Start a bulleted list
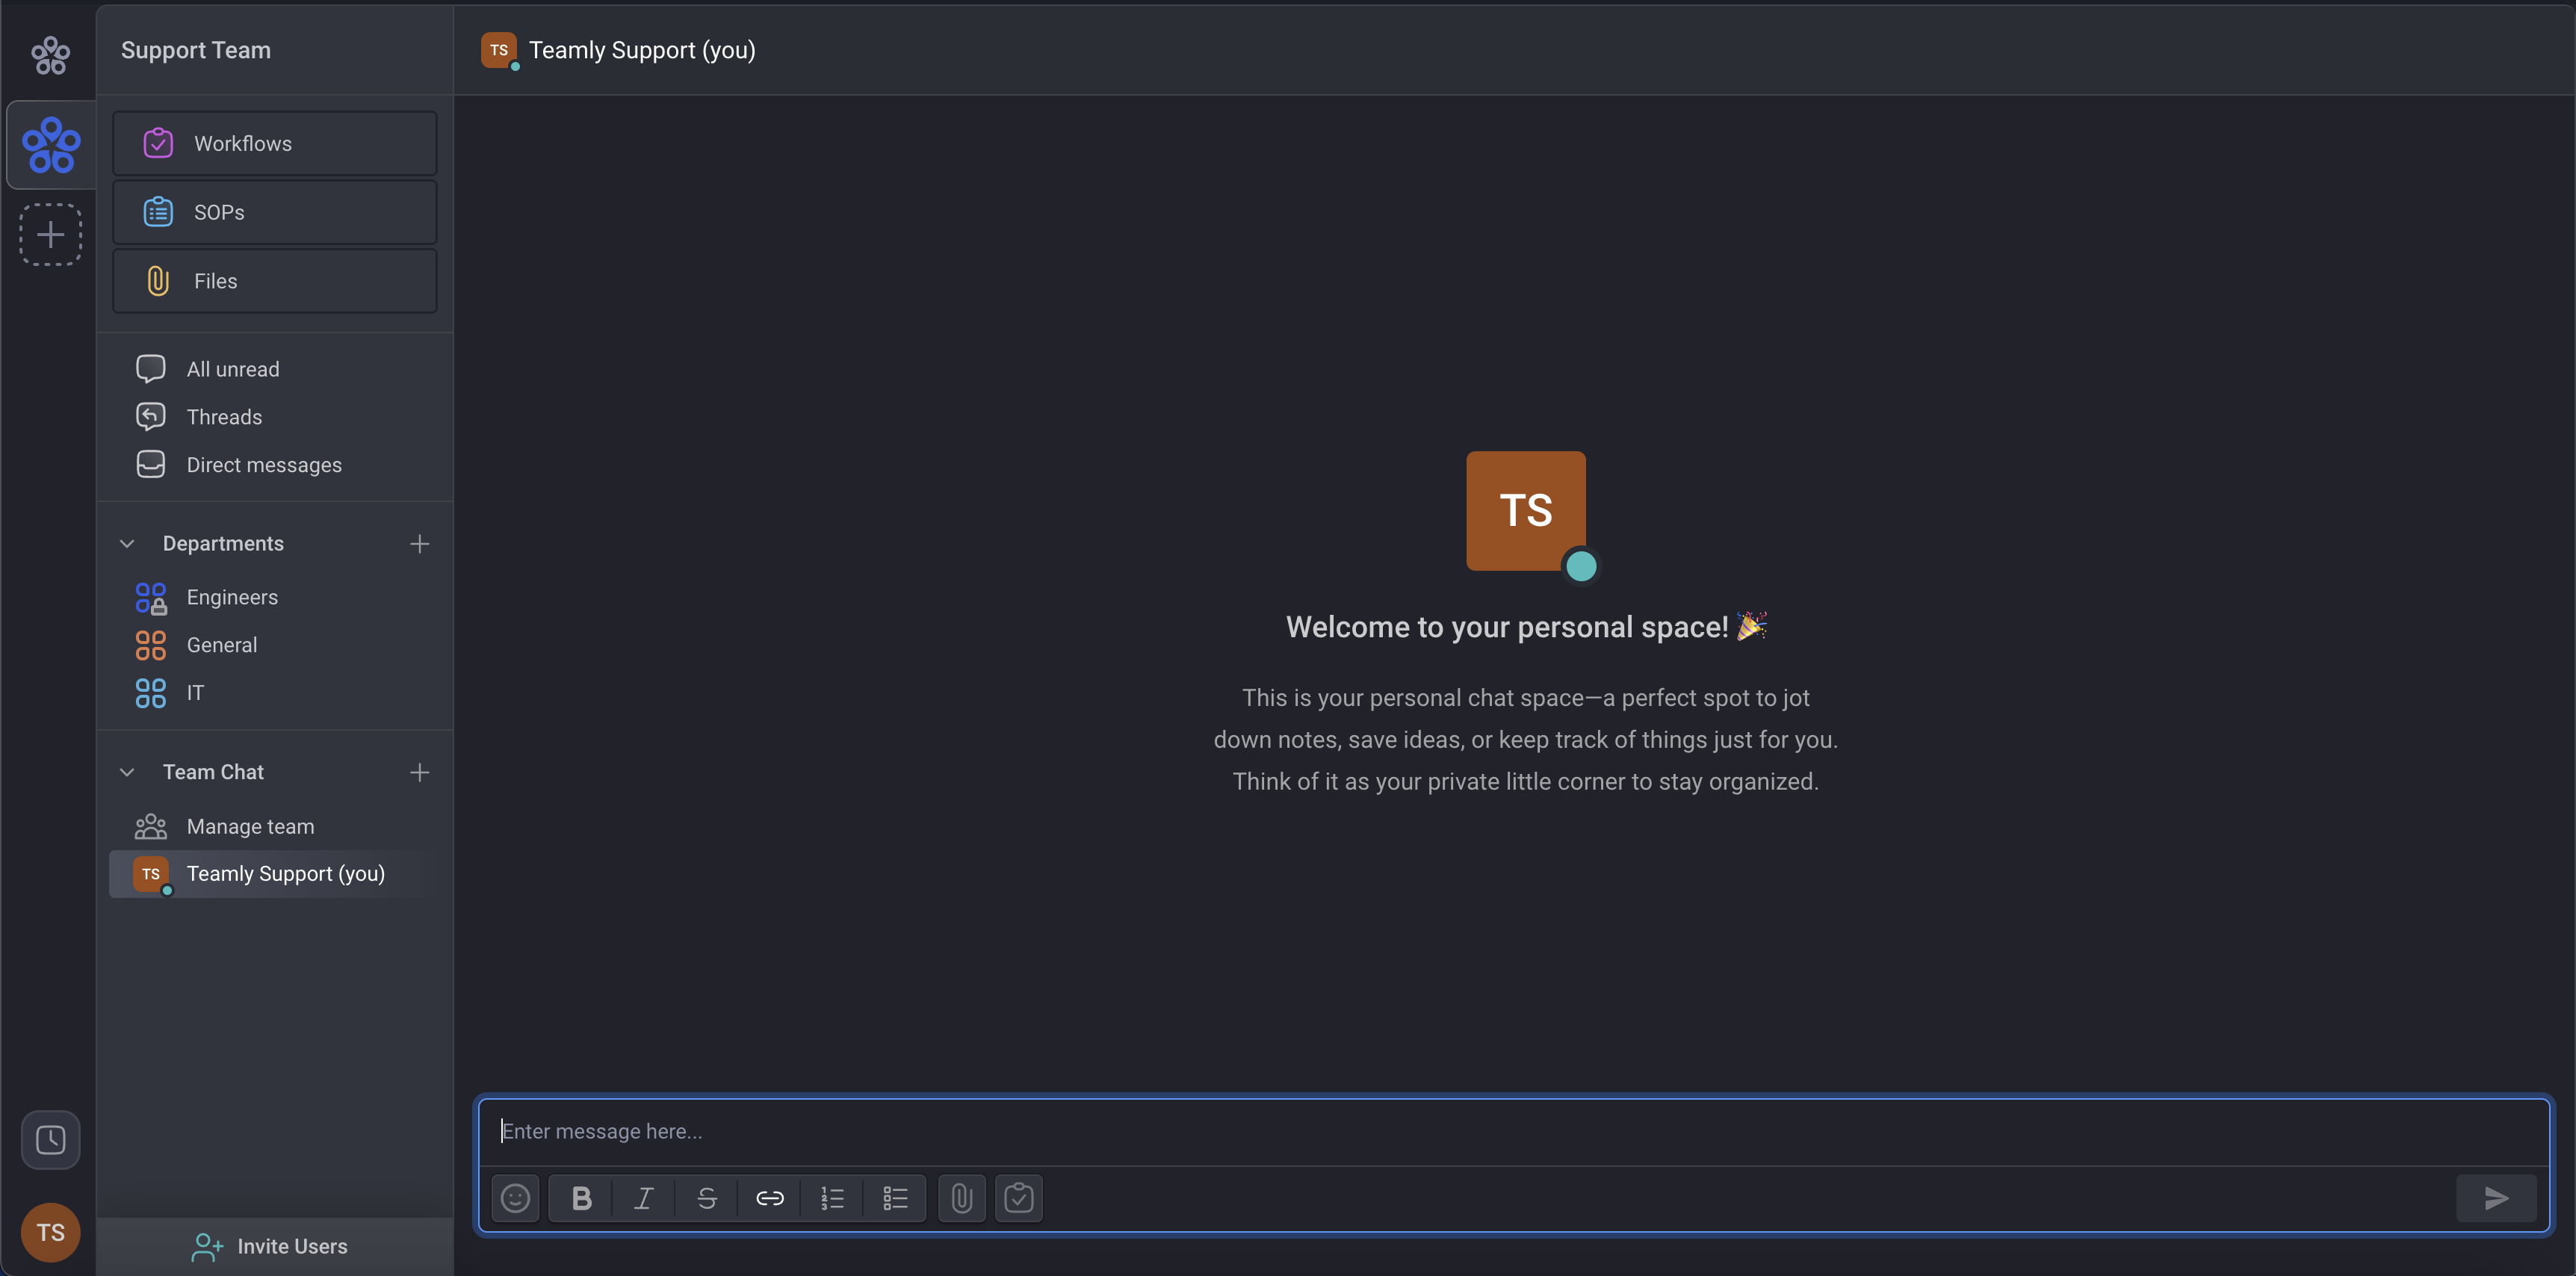Image resolution: width=2576 pixels, height=1276 pixels. [x=895, y=1198]
